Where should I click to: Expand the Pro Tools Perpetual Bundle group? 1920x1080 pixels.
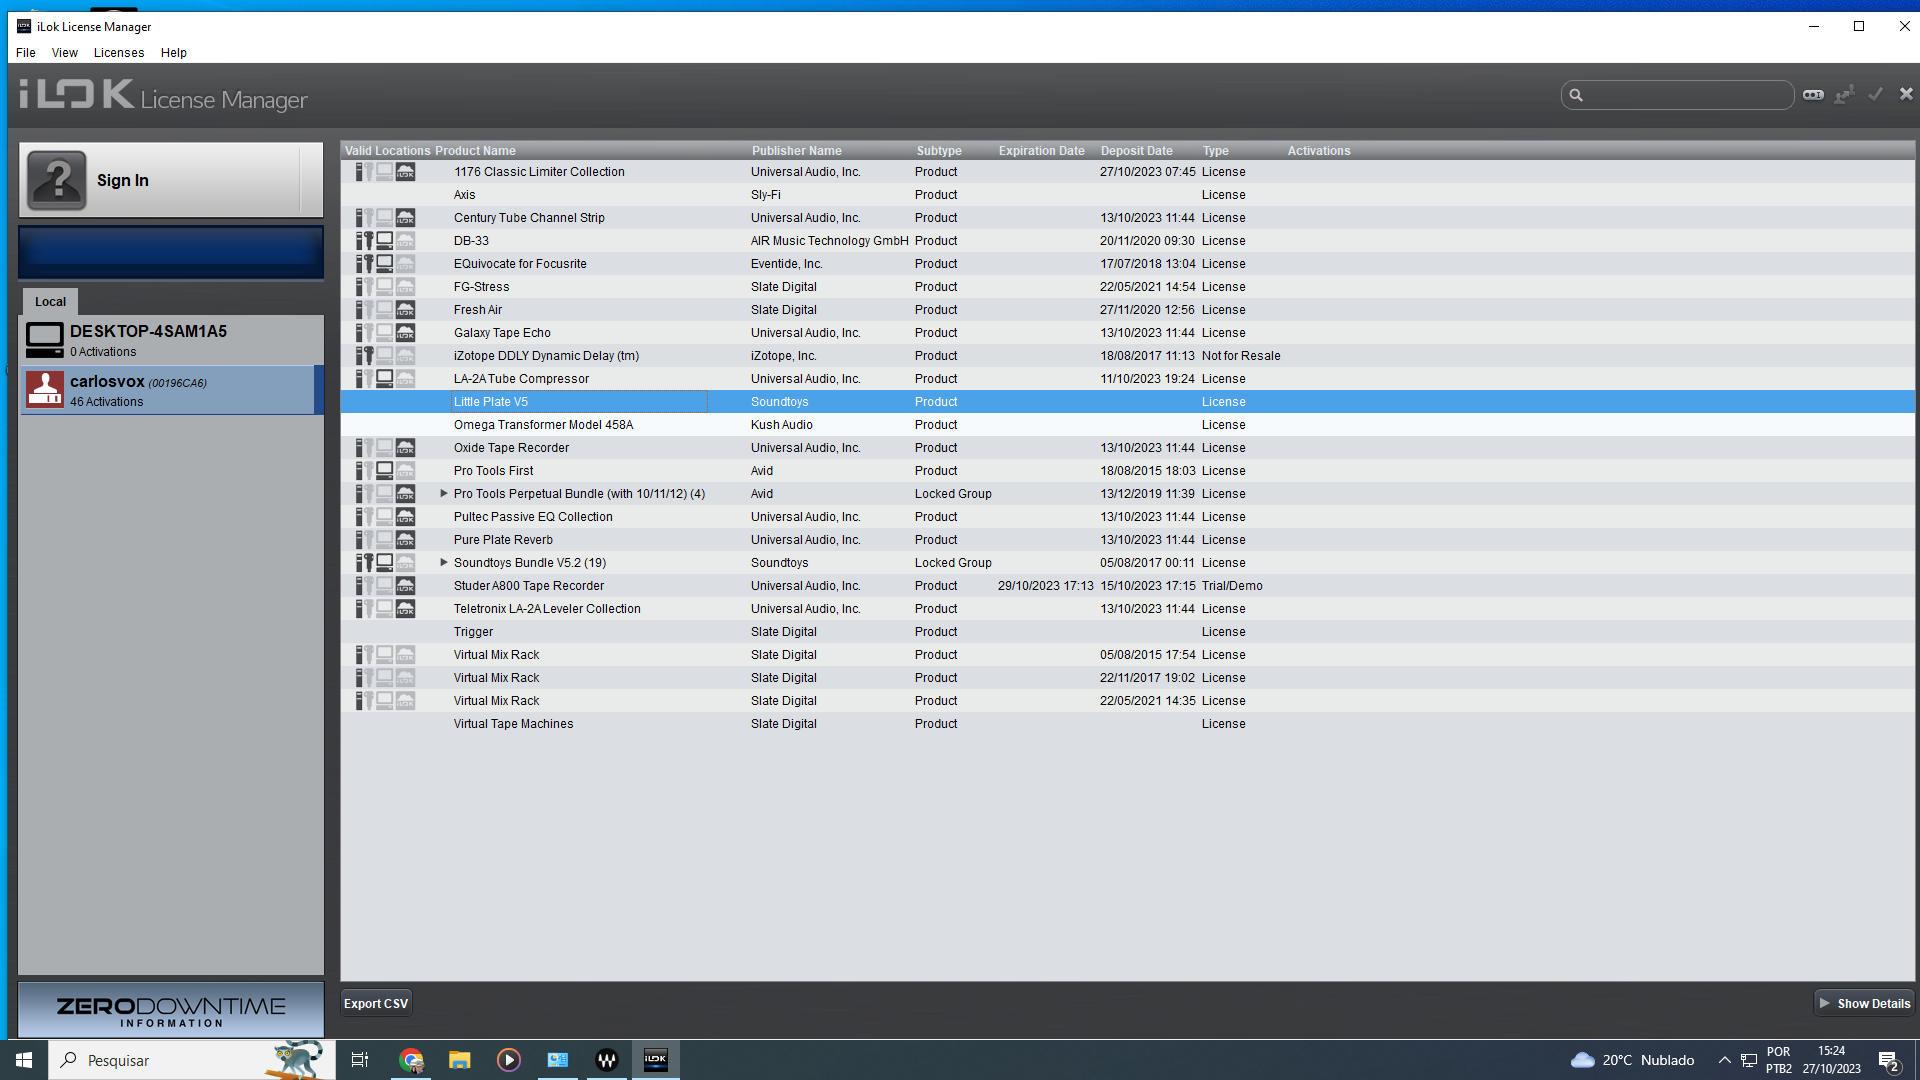pos(444,494)
